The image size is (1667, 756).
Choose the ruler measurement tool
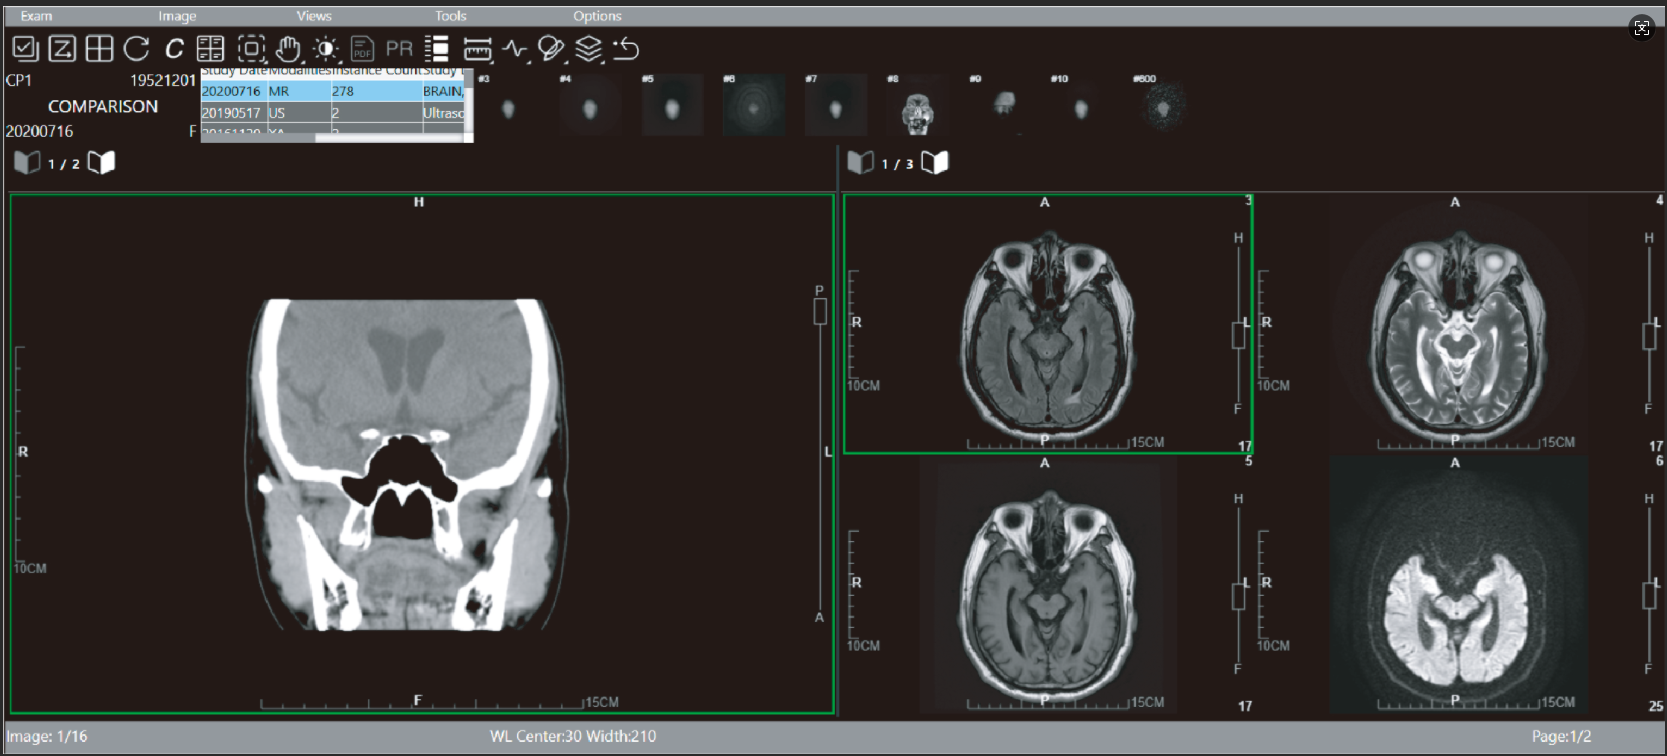(477, 48)
